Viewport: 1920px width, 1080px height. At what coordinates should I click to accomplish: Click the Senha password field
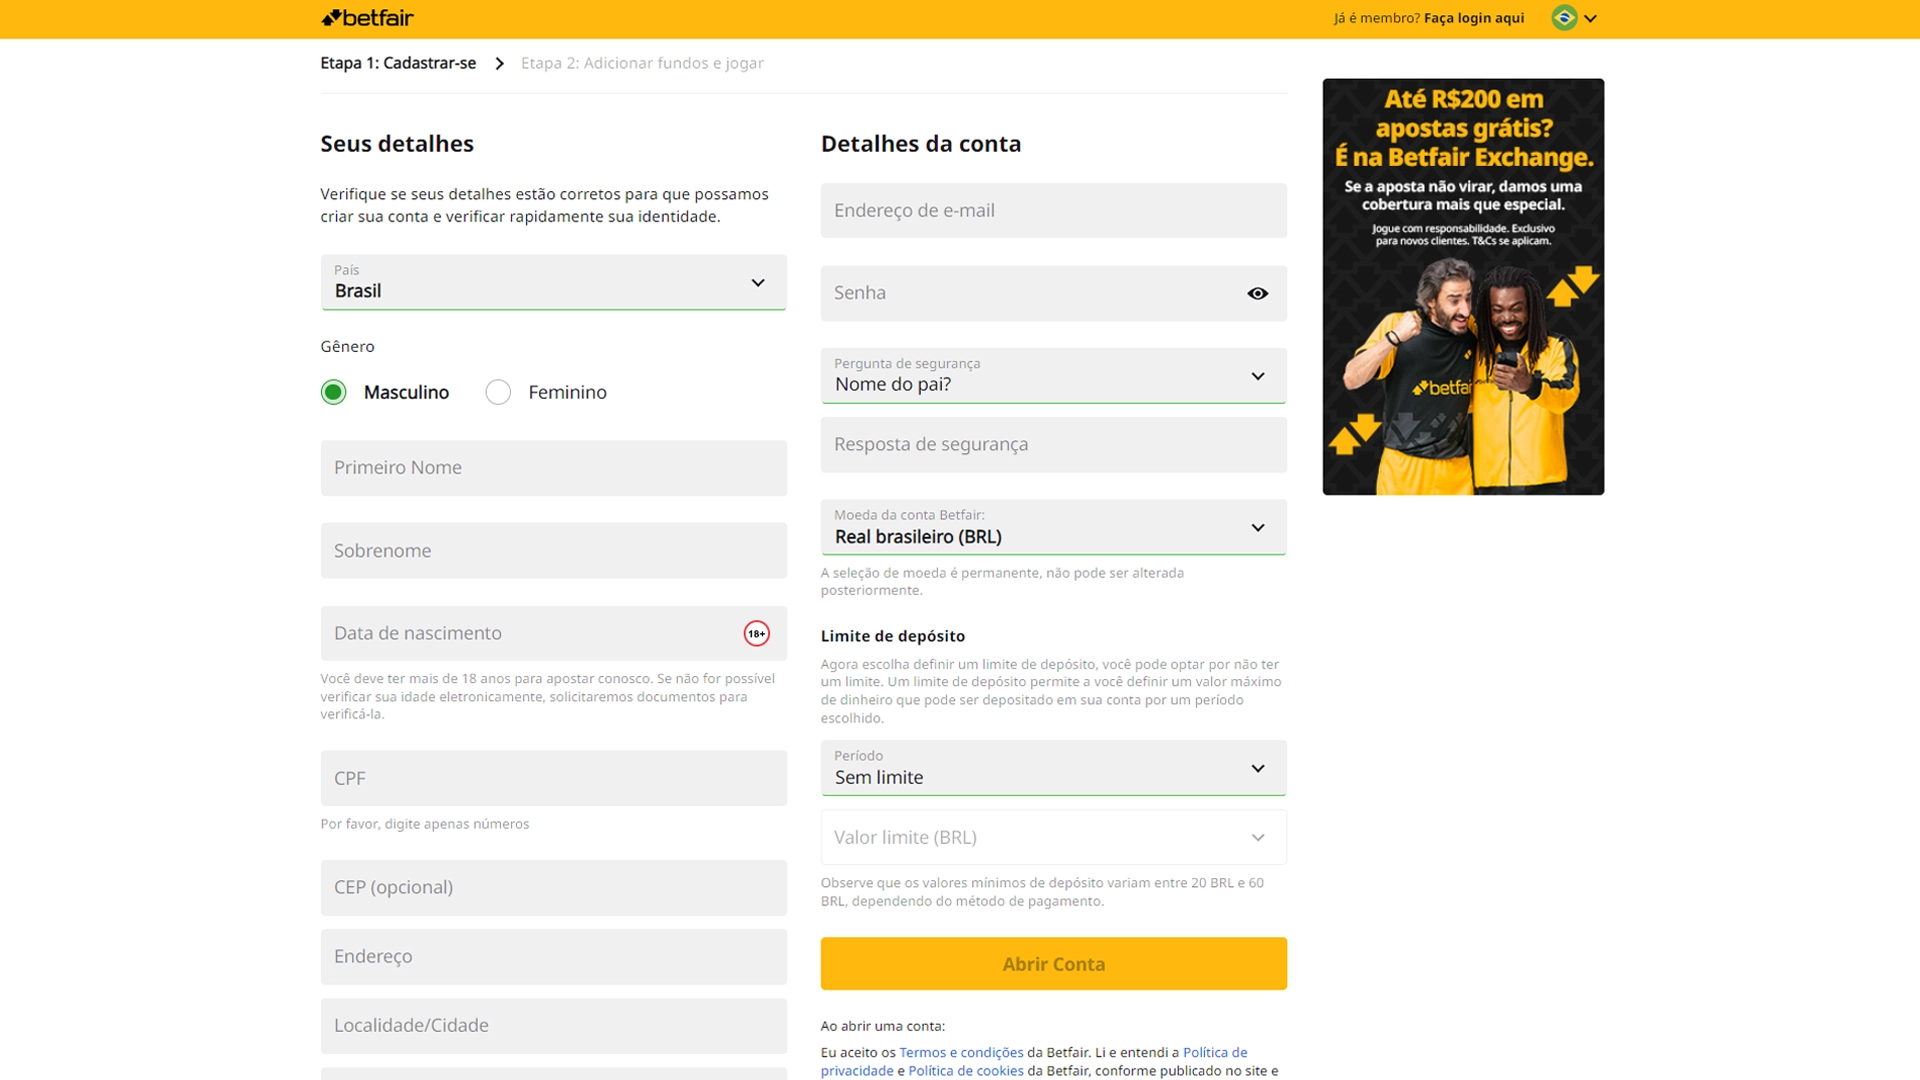[1053, 293]
